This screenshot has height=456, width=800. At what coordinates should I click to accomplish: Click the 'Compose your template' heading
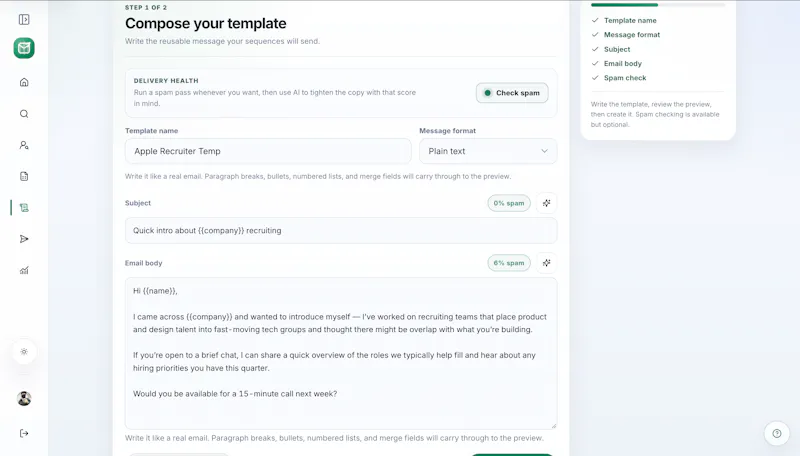206,23
